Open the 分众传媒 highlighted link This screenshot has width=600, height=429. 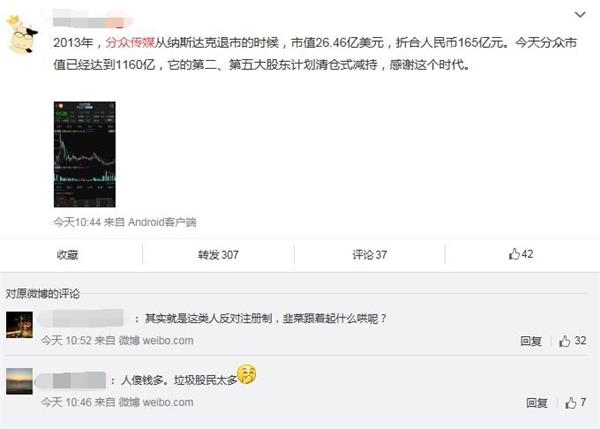[x=130, y=42]
